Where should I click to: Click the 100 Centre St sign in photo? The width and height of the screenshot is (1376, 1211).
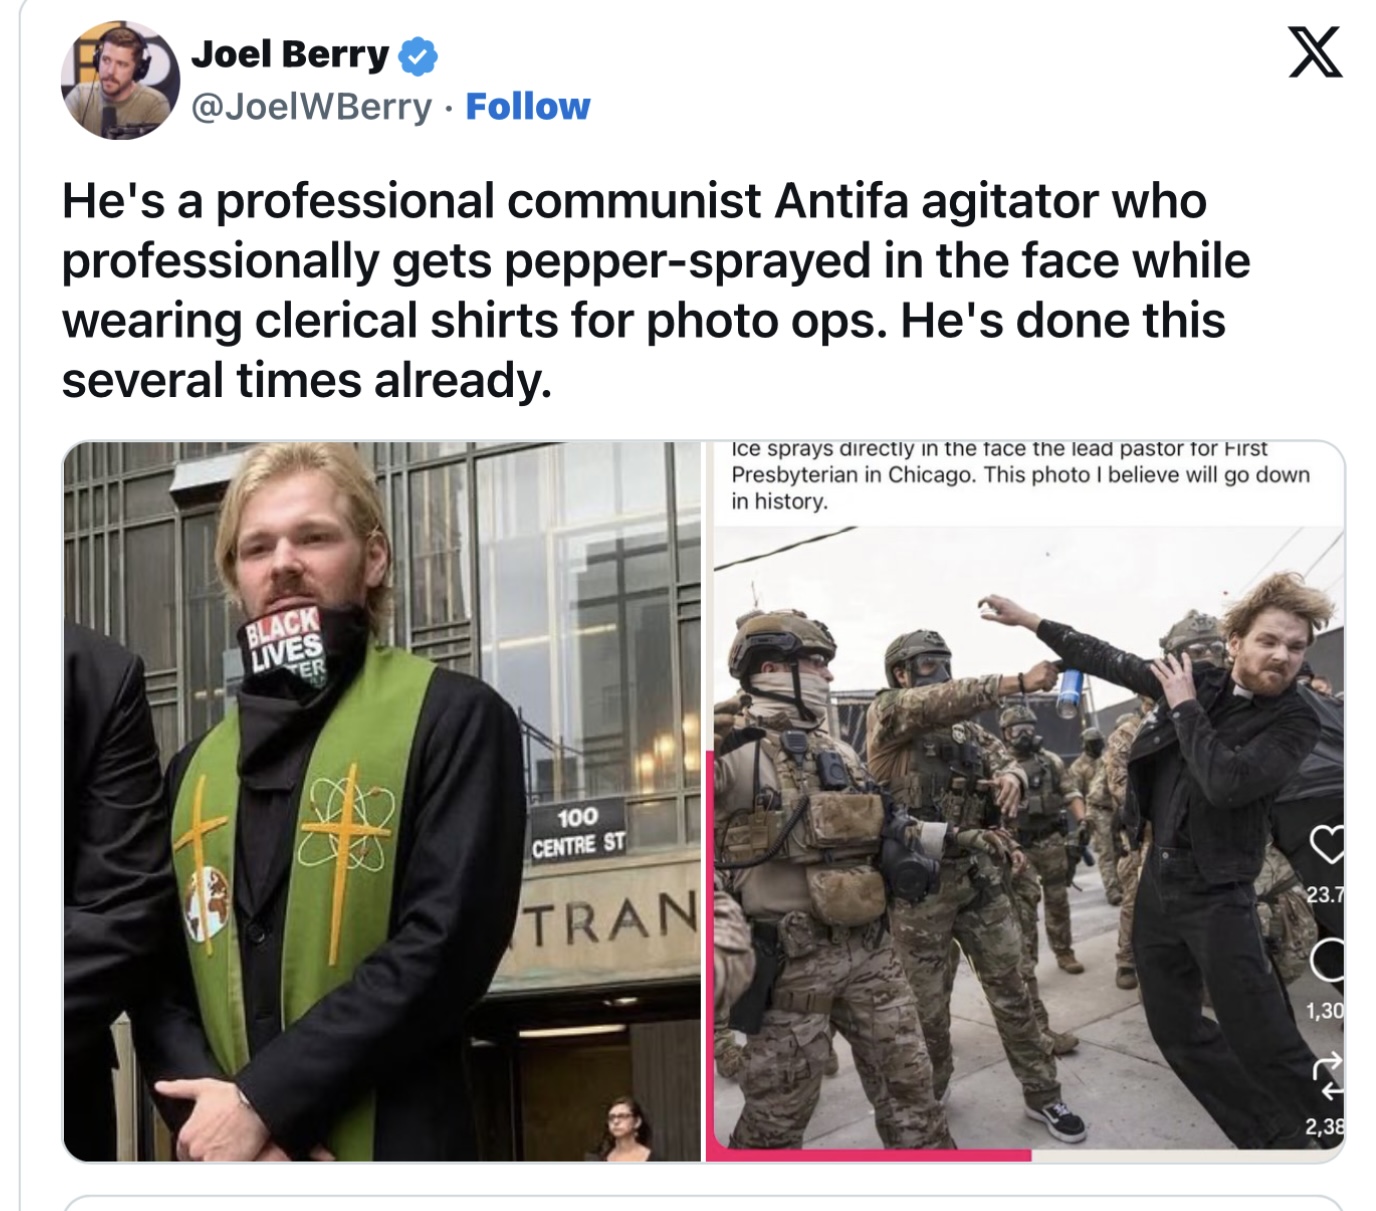(x=578, y=832)
